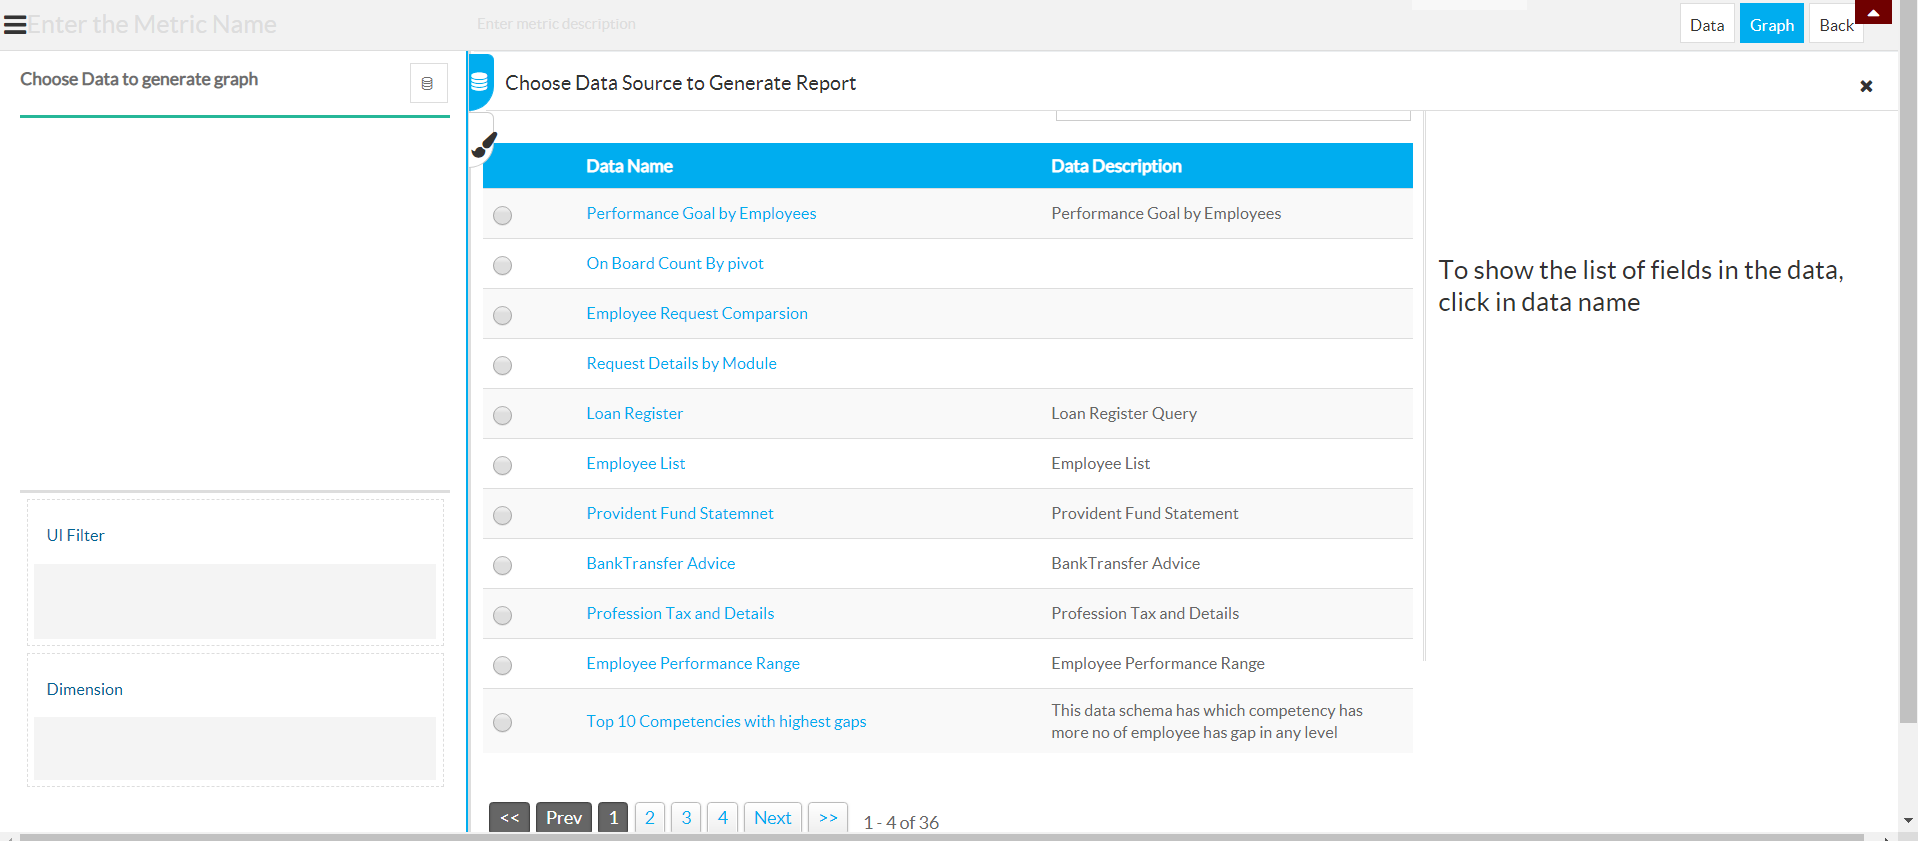1918x841 pixels.
Task: Open Profession Tax and Details link
Action: pyautogui.click(x=680, y=613)
